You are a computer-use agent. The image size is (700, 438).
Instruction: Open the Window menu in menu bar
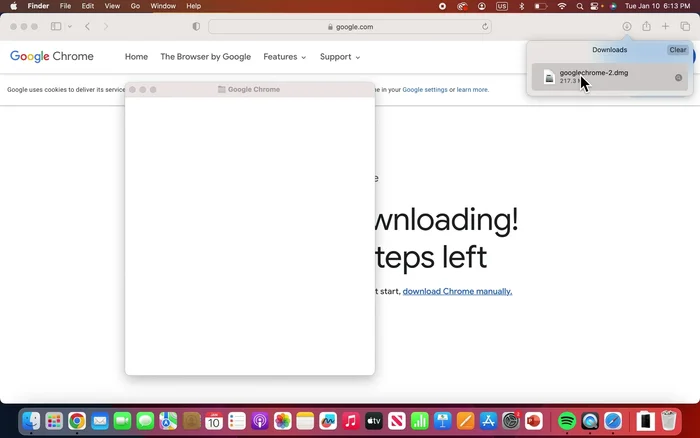(162, 6)
